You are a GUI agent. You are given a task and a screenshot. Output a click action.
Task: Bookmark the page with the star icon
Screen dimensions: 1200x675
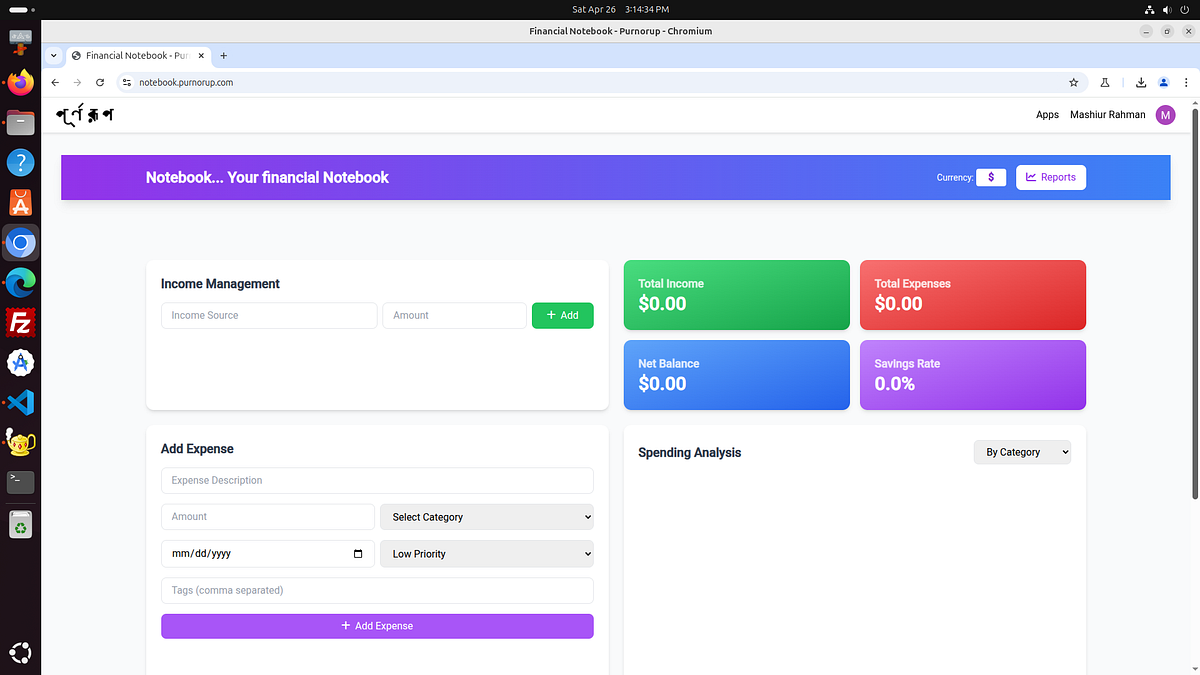(x=1073, y=82)
